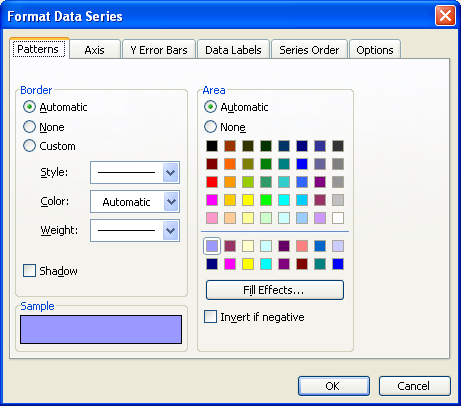The width and height of the screenshot is (461, 406).
Task: Switch to the Data Labels tab
Action: tap(233, 50)
